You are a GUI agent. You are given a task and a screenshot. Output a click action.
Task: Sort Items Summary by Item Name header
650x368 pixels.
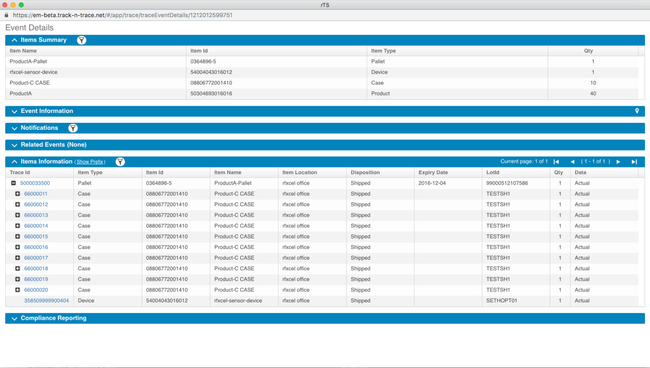click(x=23, y=51)
